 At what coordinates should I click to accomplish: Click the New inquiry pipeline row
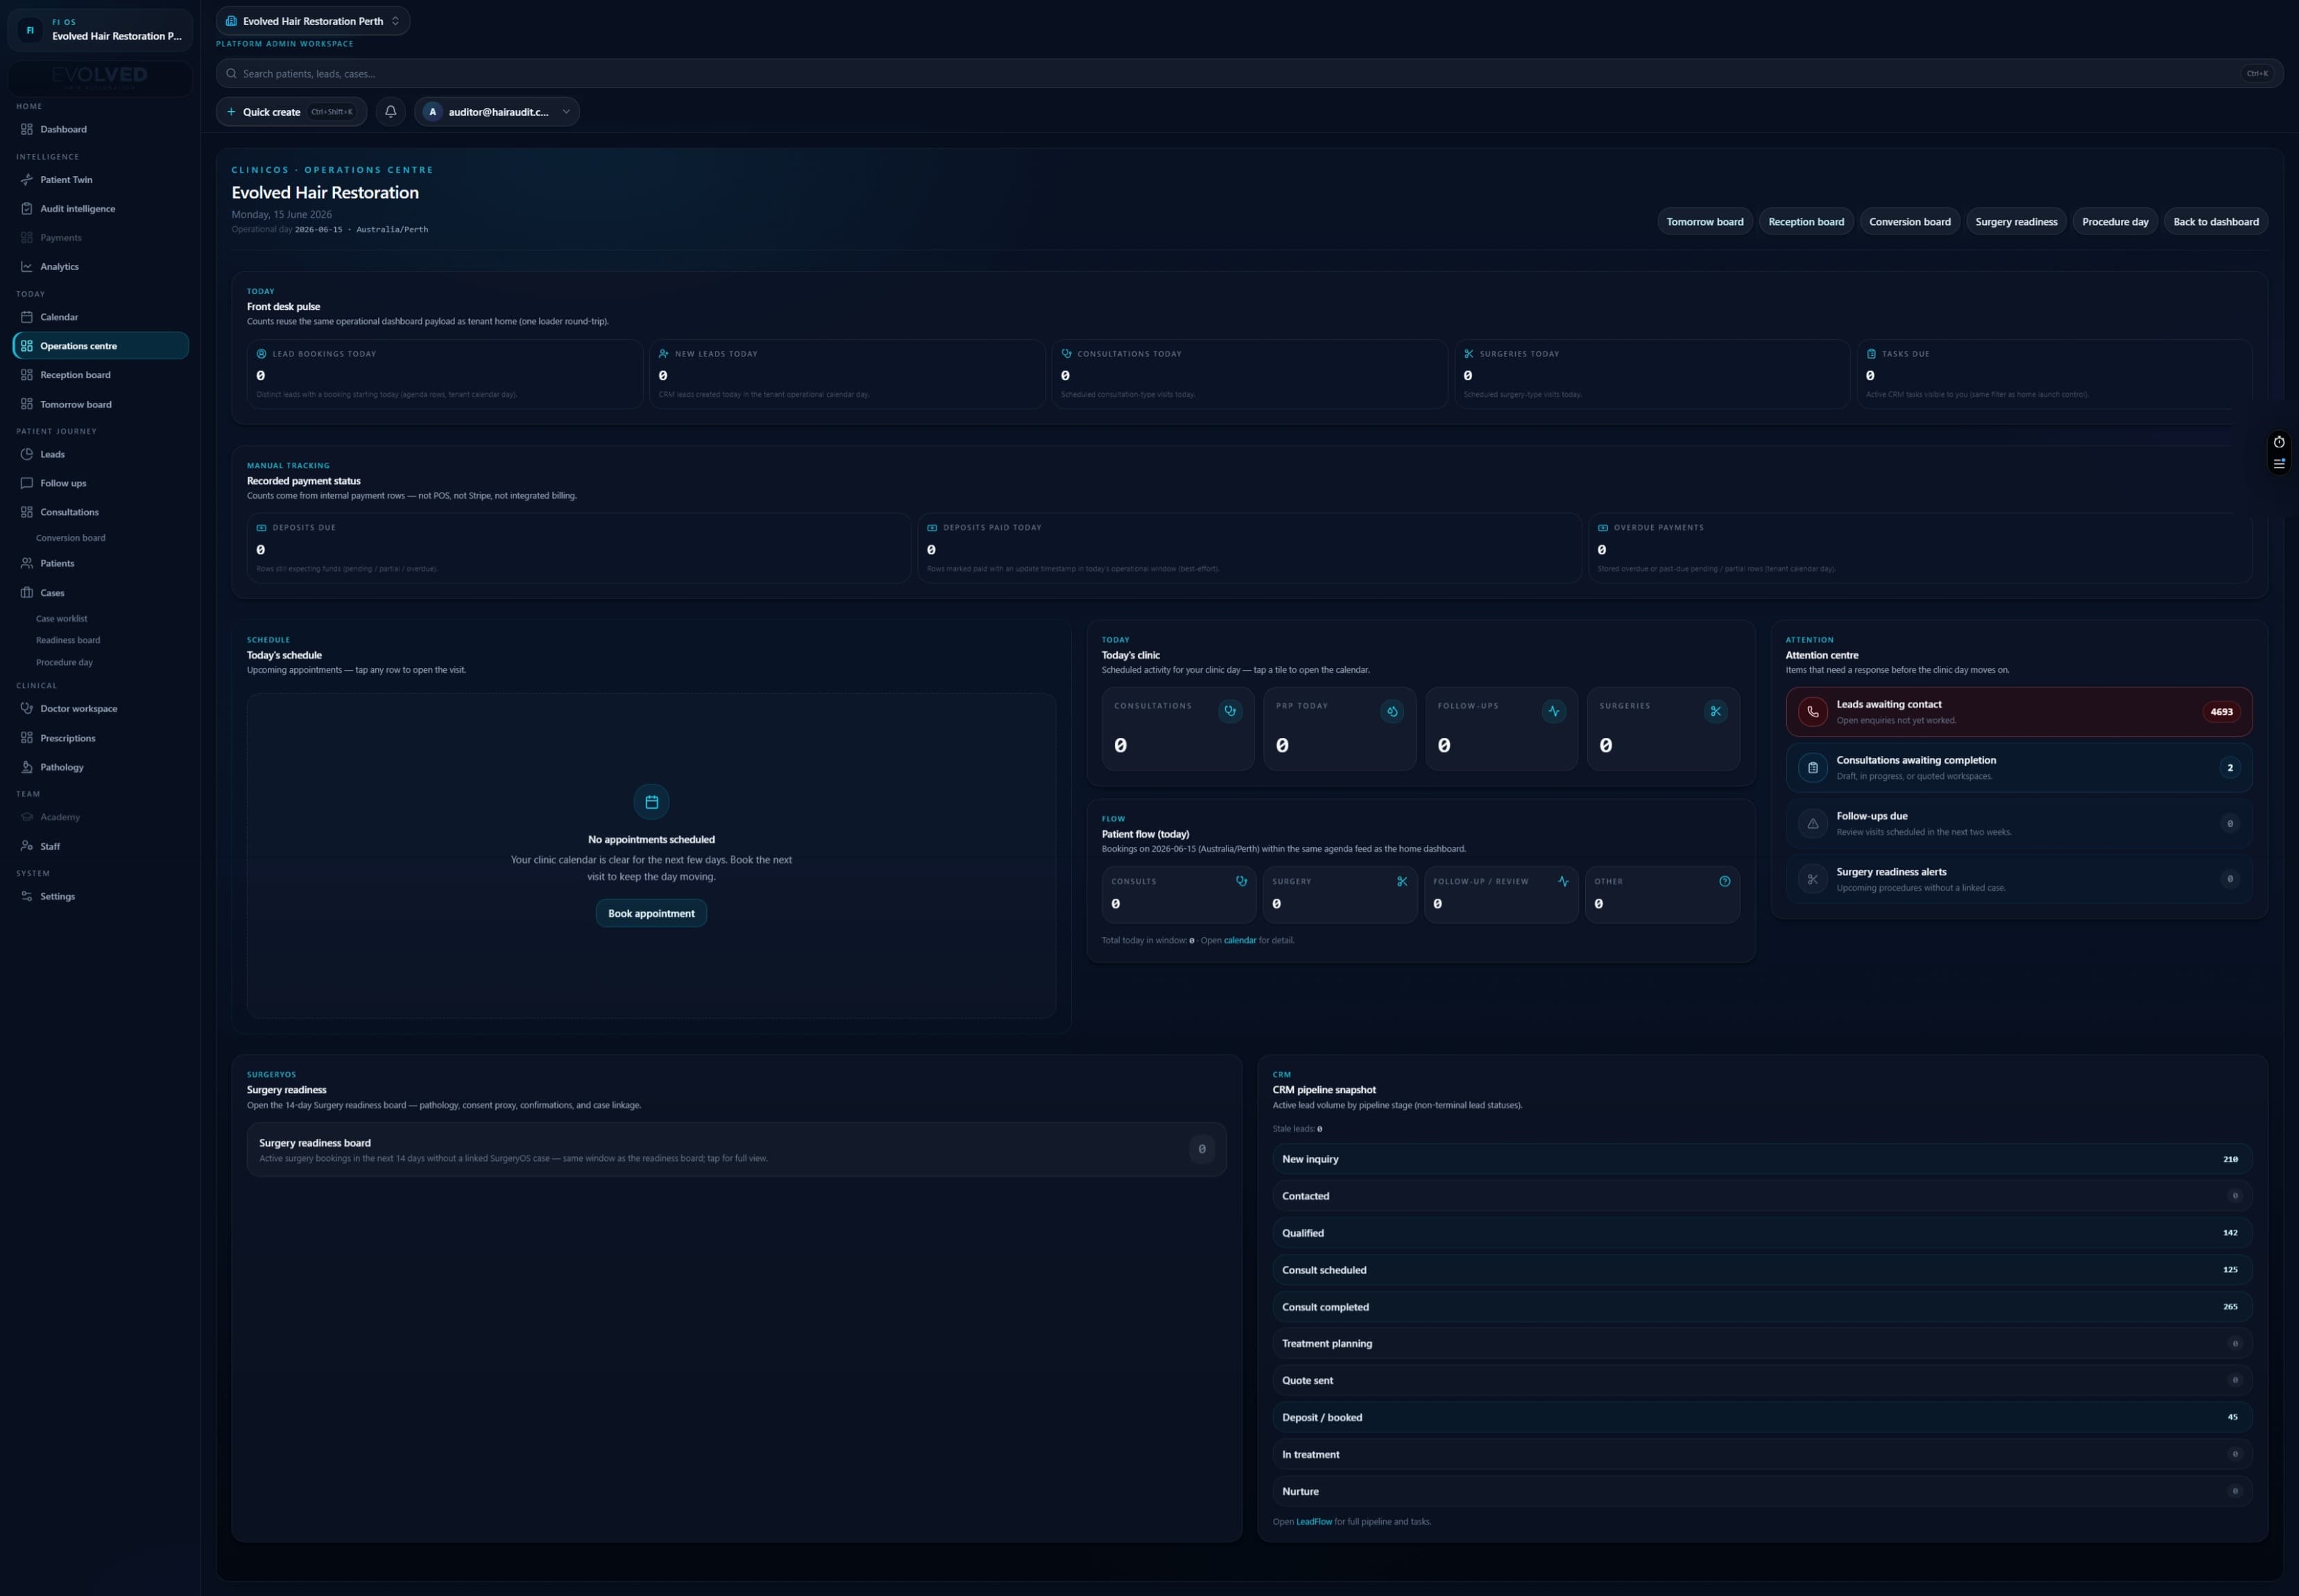(1762, 1159)
